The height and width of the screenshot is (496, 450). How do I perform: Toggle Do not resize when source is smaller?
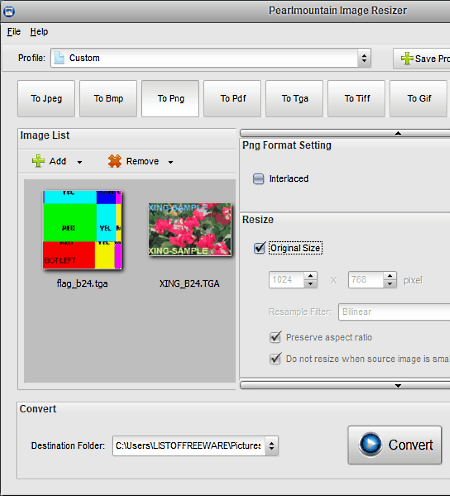pos(275,359)
